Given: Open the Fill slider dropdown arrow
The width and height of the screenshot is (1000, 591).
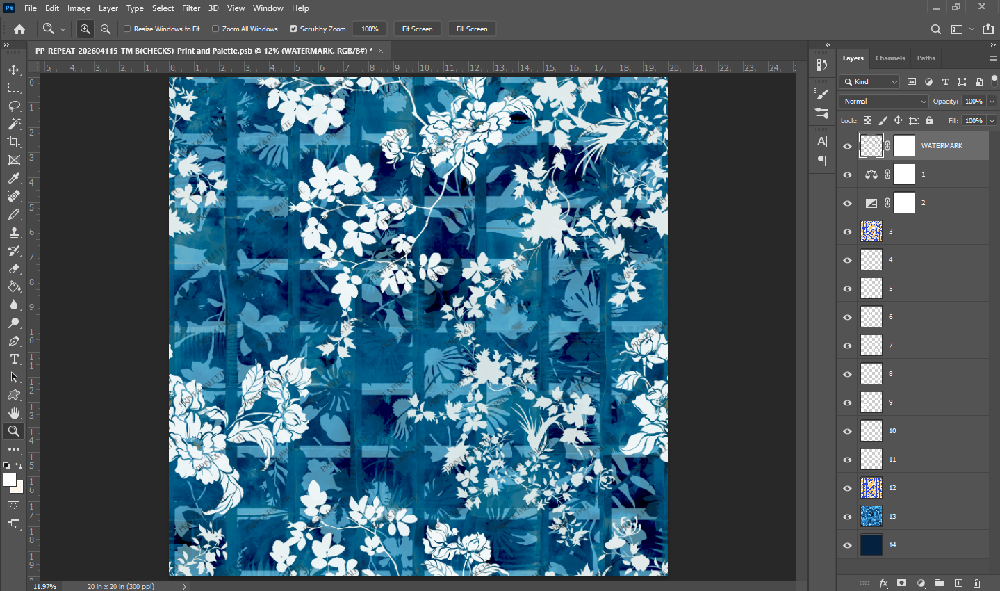Looking at the screenshot, I should [x=992, y=120].
